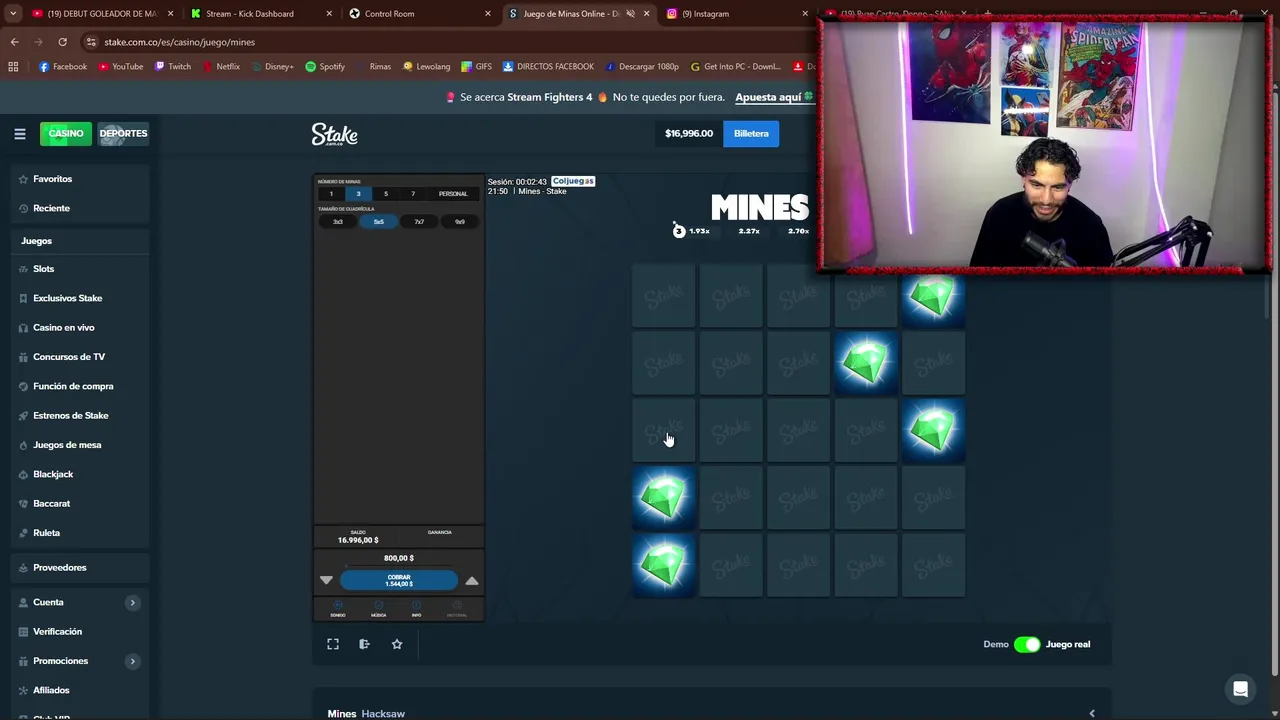Viewport: 1280px width, 720px height.
Task: Toggle the Música music icon
Action: click(x=378, y=608)
